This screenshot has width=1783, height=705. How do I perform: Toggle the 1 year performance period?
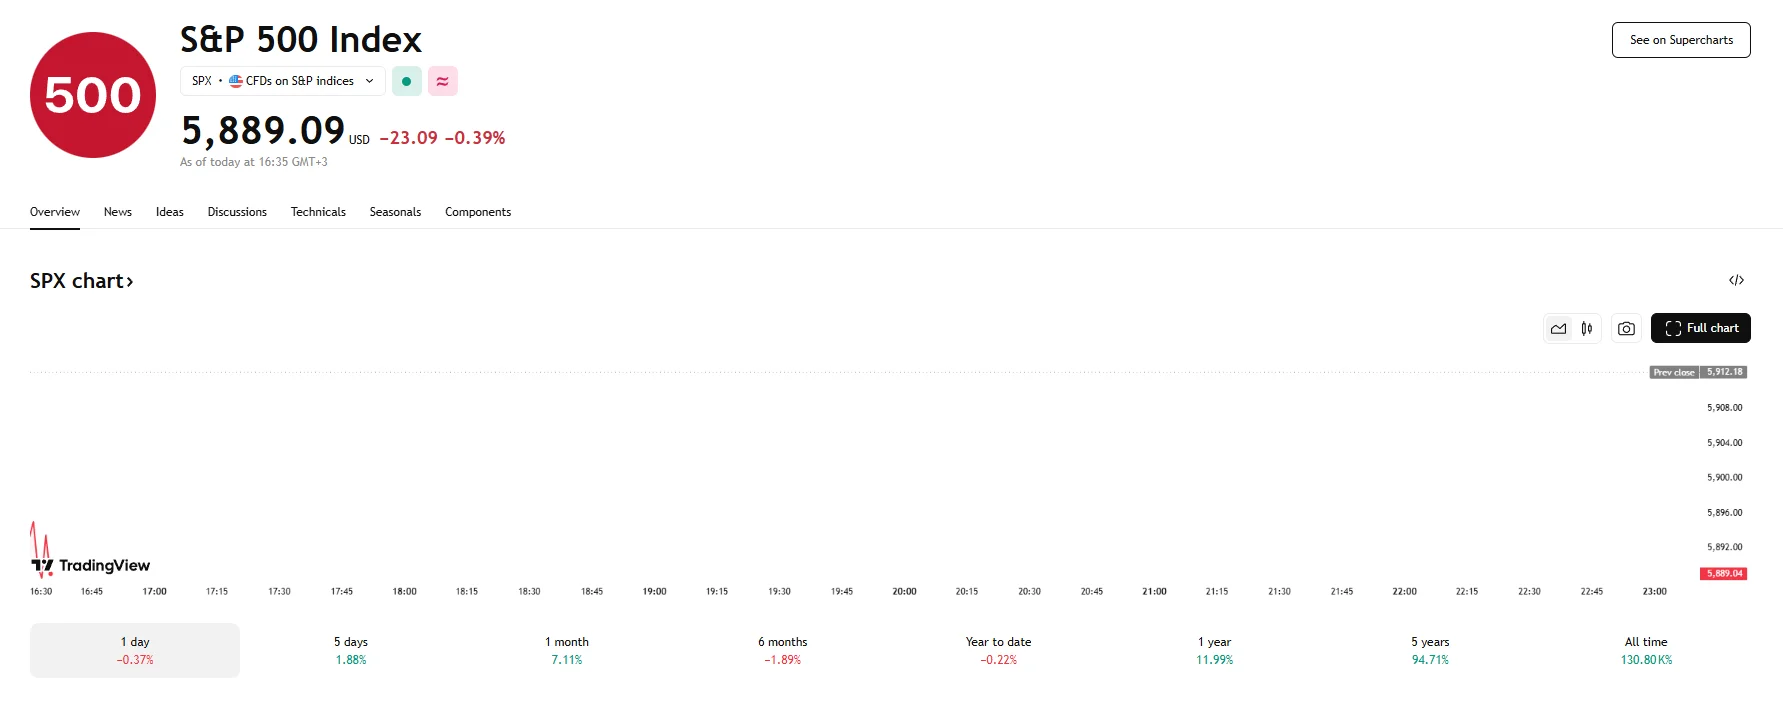1214,649
